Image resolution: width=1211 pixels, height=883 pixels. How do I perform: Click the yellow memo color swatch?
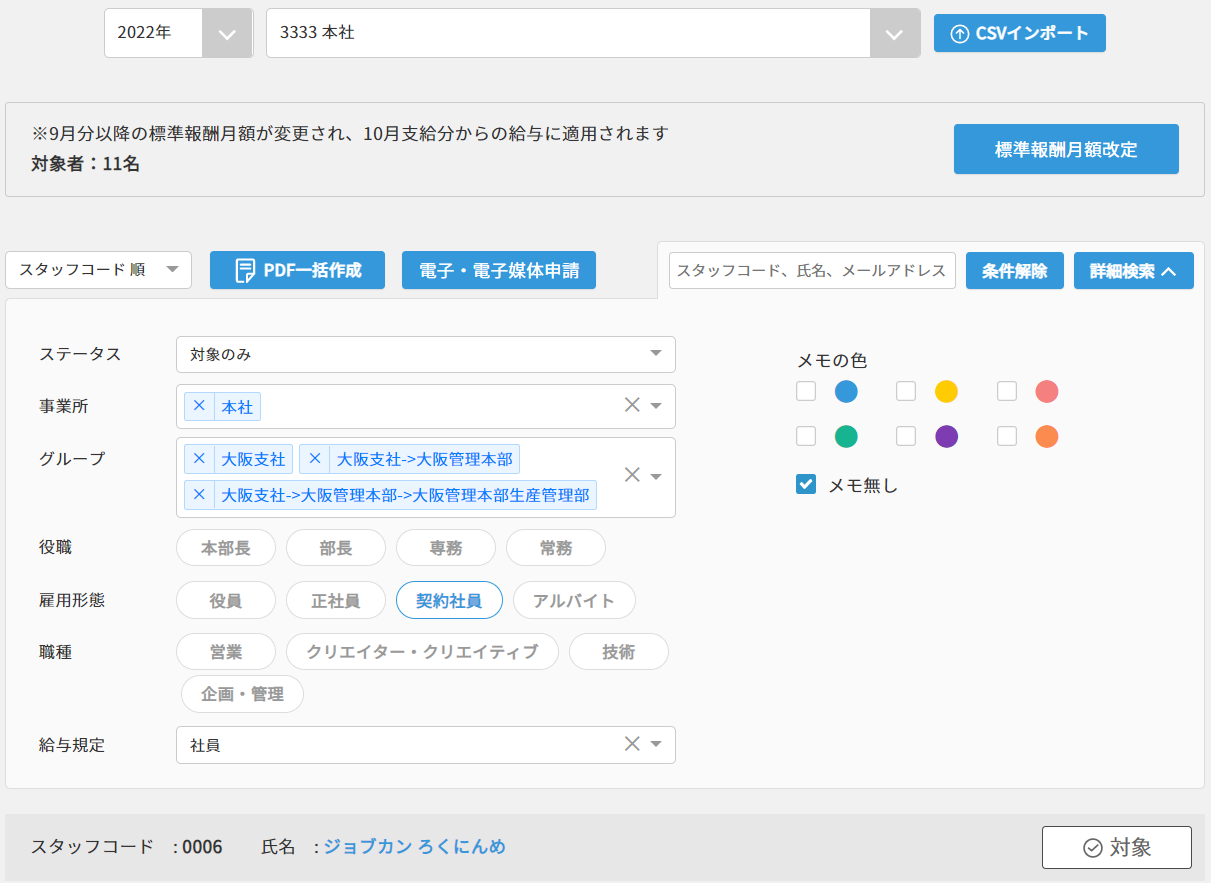(x=946, y=392)
